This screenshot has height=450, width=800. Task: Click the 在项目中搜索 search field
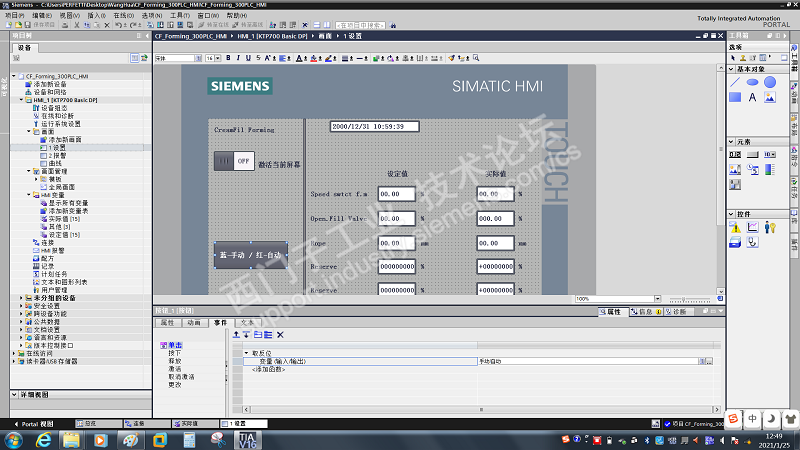tap(360, 25)
